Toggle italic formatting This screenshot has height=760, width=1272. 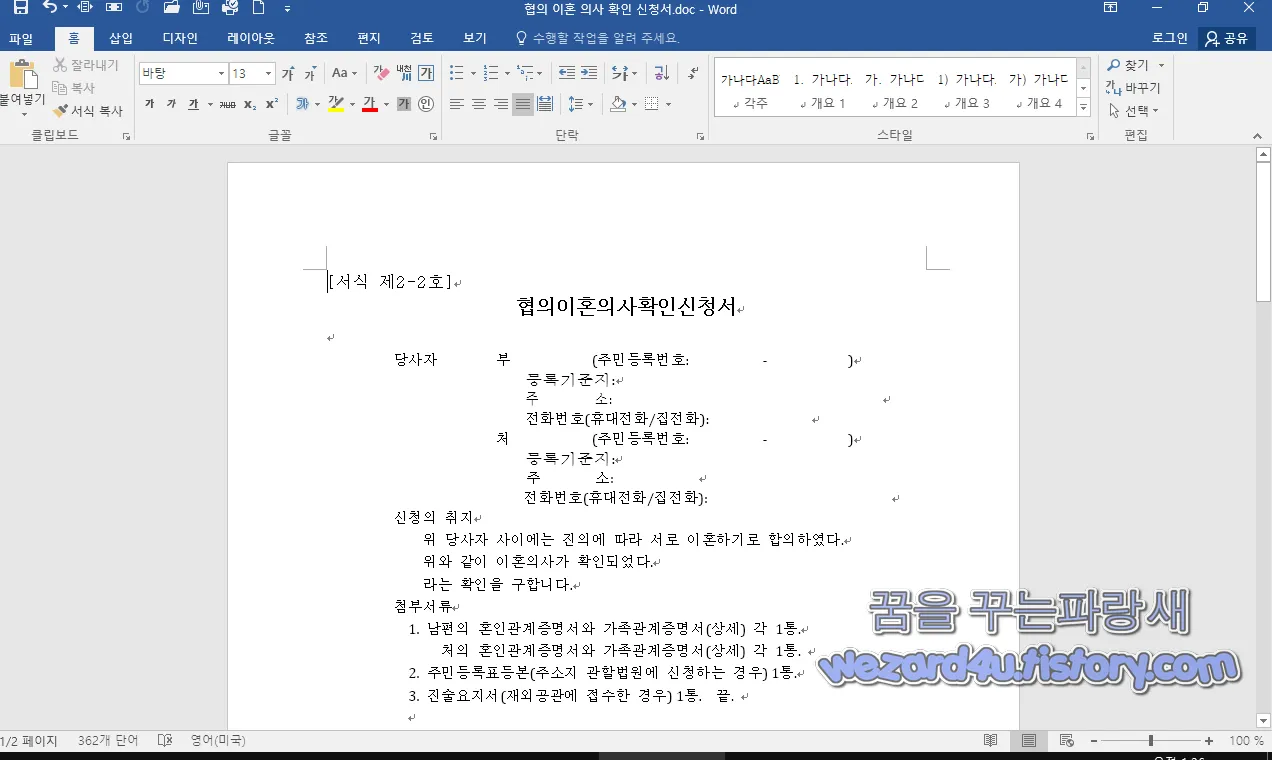point(172,103)
